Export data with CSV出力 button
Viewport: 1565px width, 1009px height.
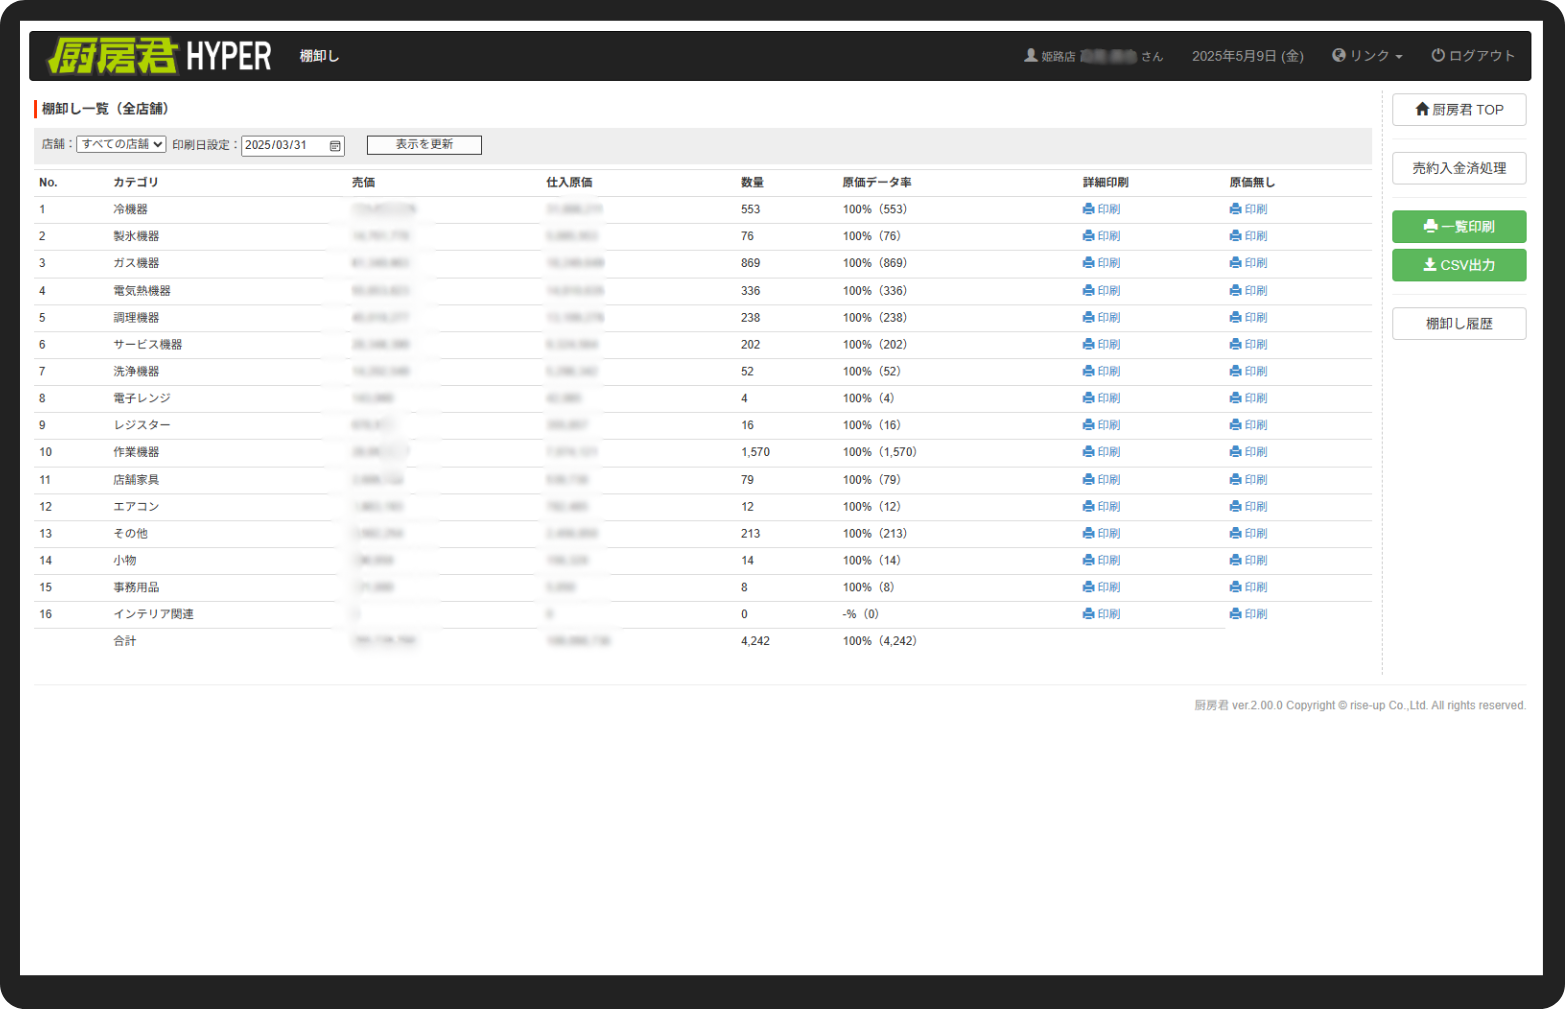click(x=1458, y=265)
